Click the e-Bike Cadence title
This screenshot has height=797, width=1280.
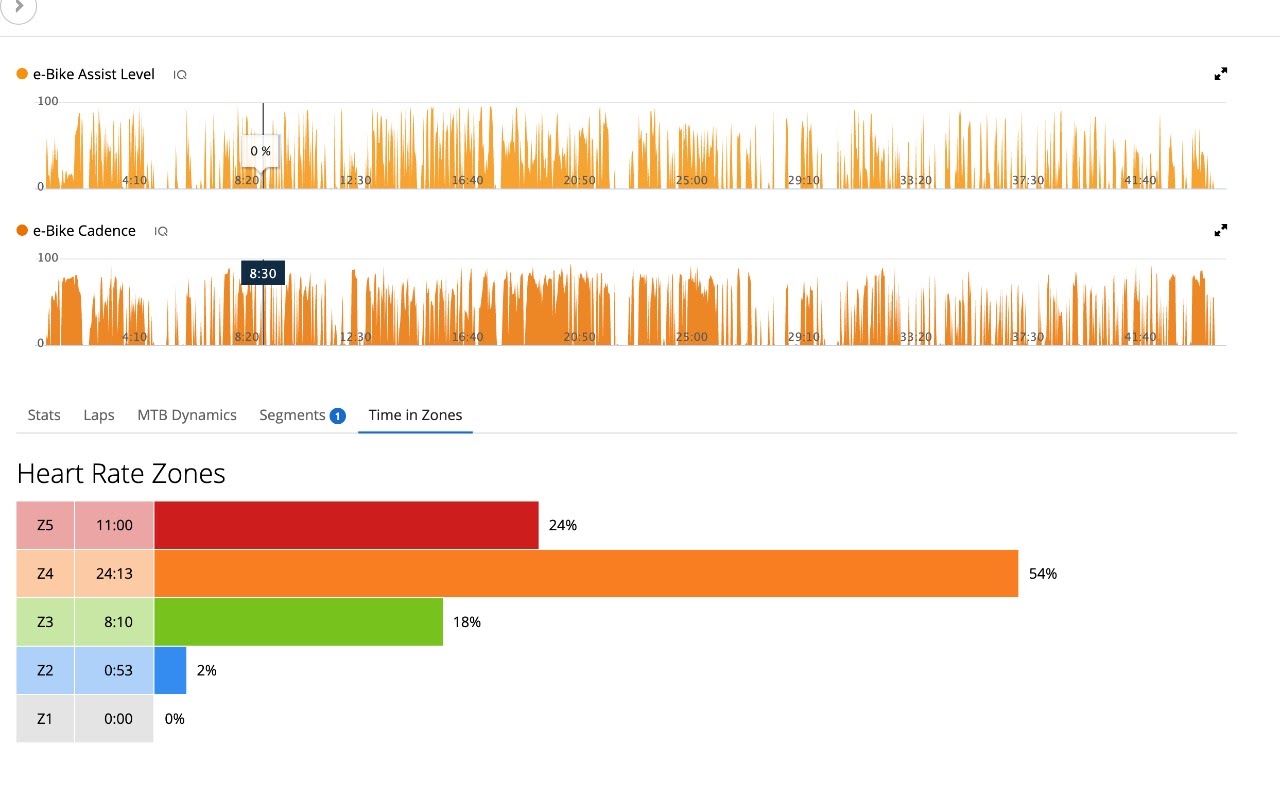click(x=84, y=231)
